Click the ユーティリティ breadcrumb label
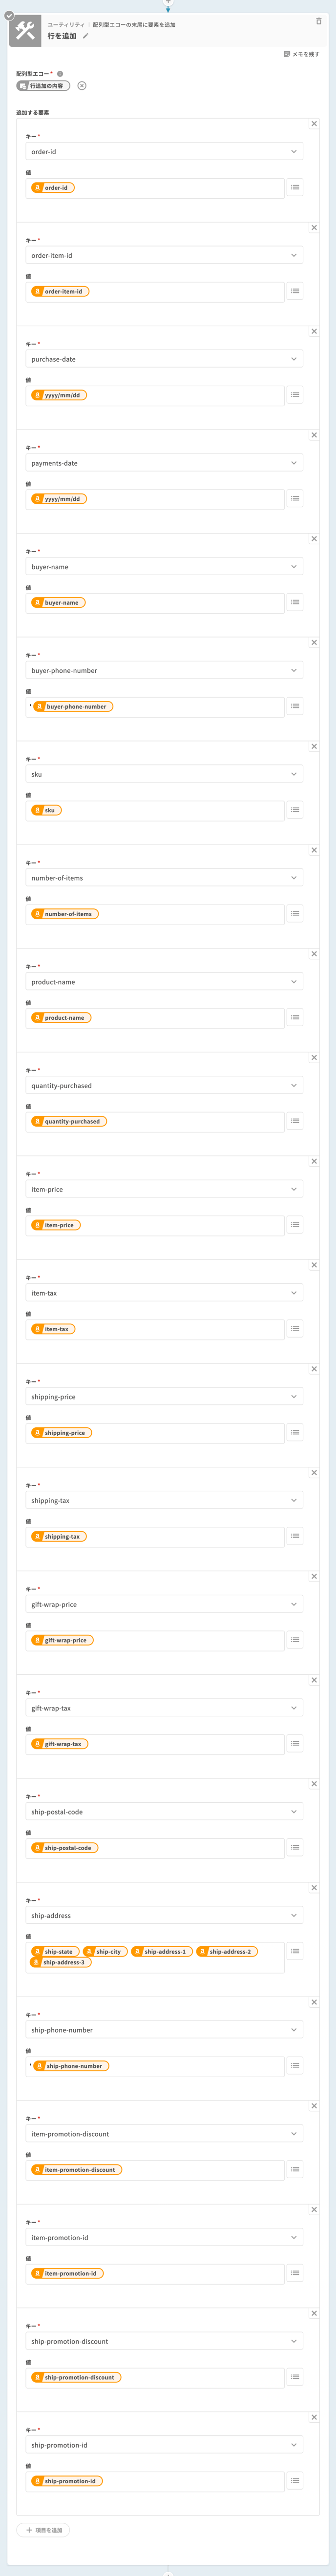The height and width of the screenshot is (2576, 336). click(66, 24)
